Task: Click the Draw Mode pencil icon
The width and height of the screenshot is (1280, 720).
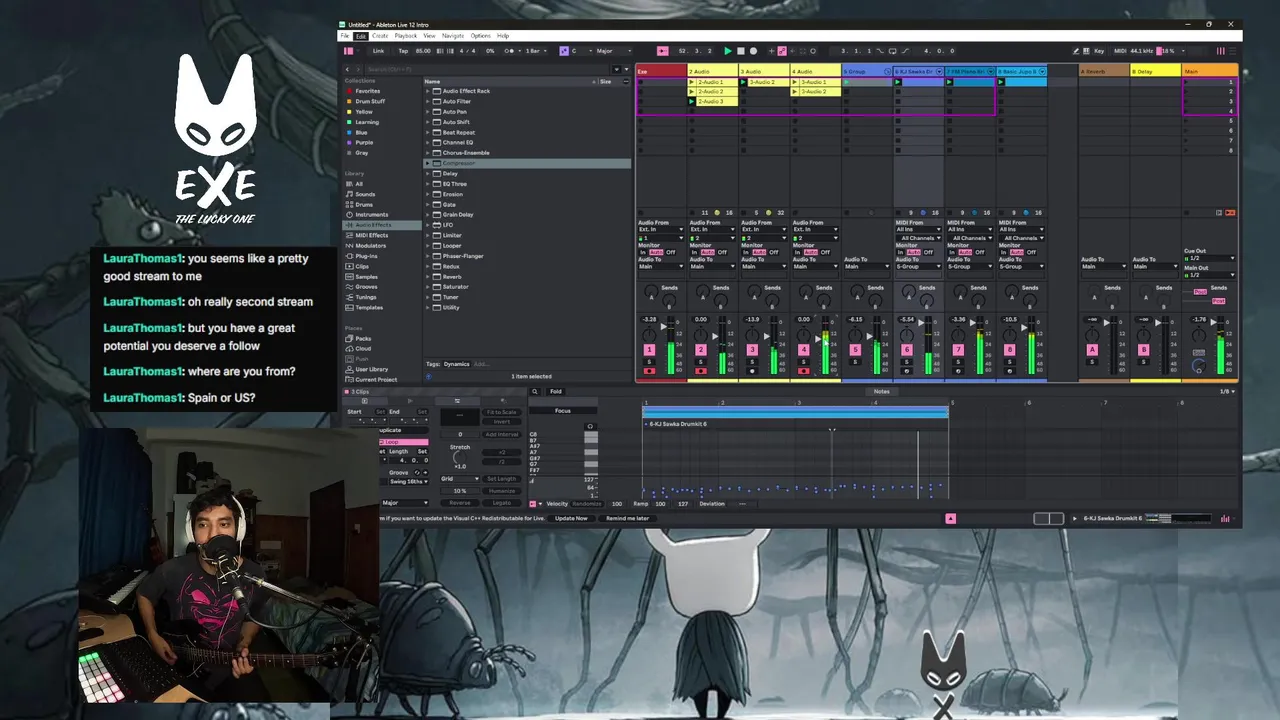Action: 1077,51
